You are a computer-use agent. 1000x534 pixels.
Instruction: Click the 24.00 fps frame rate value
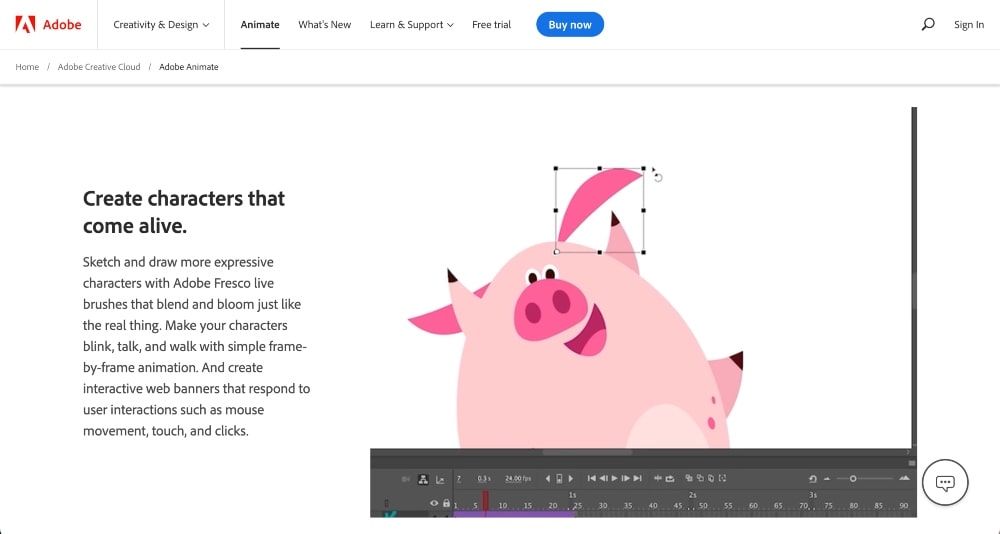click(518, 478)
